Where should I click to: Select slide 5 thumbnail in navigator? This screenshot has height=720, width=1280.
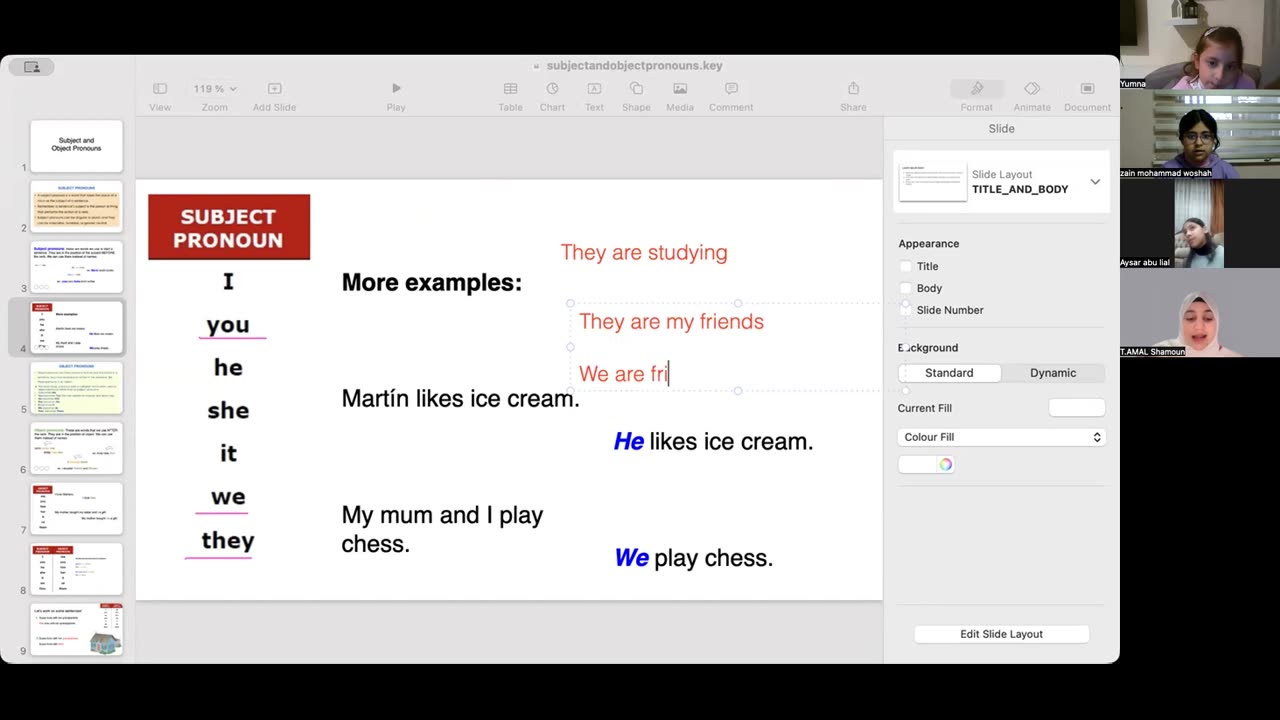[x=76, y=388]
